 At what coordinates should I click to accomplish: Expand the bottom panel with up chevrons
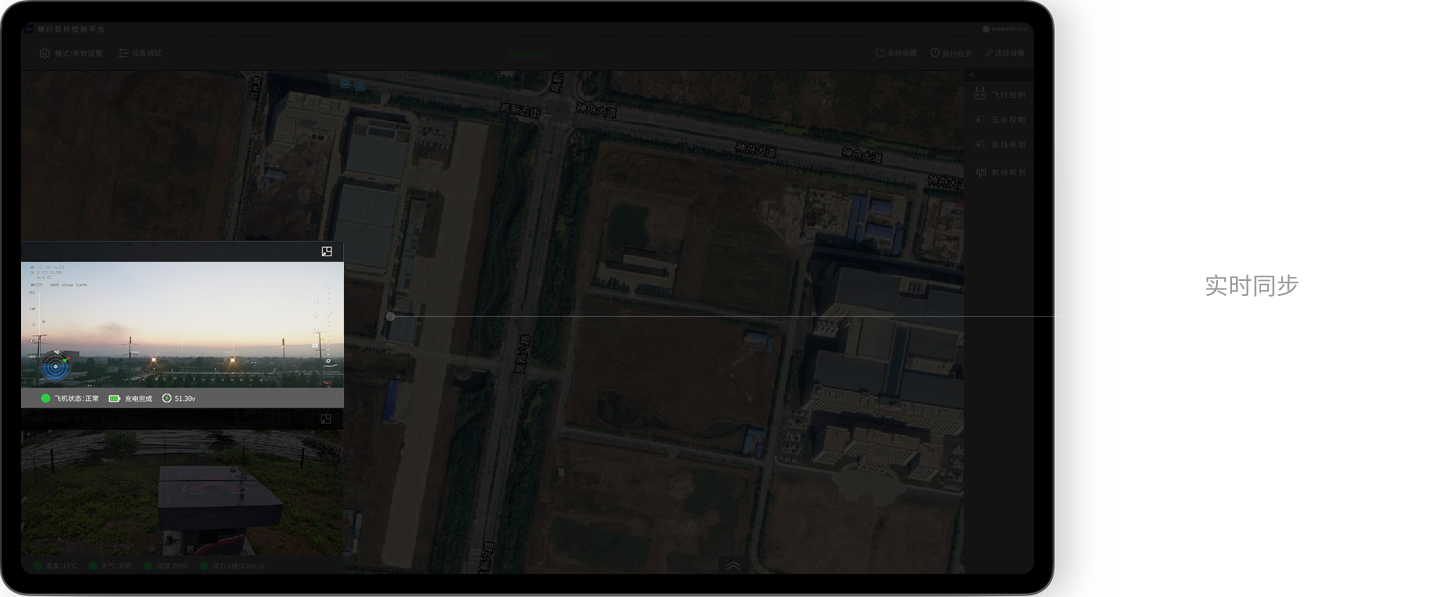pyautogui.click(x=733, y=565)
